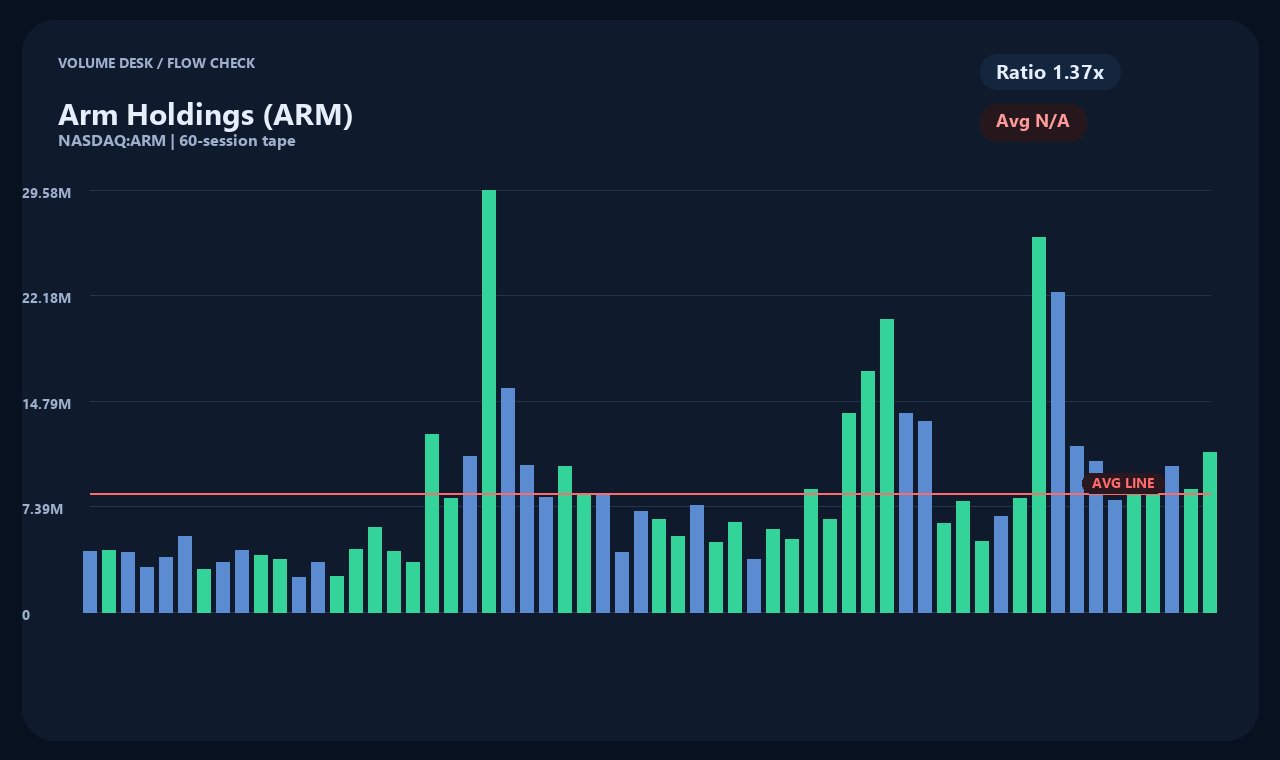Viewport: 1280px width, 760px height.
Task: Click the tallest green bar reaching 29.58M
Action: (489, 401)
